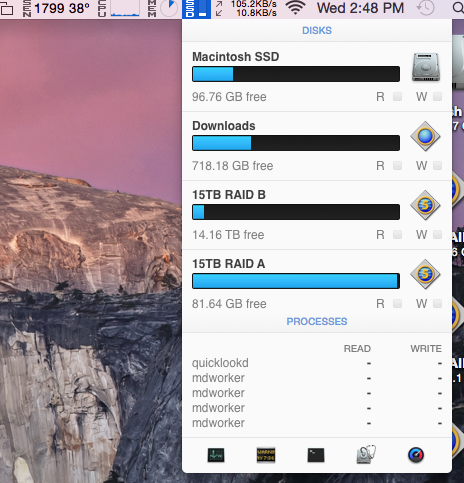Click the Downloads usage bar
Viewport: 464px width, 483px height.
tap(296, 143)
